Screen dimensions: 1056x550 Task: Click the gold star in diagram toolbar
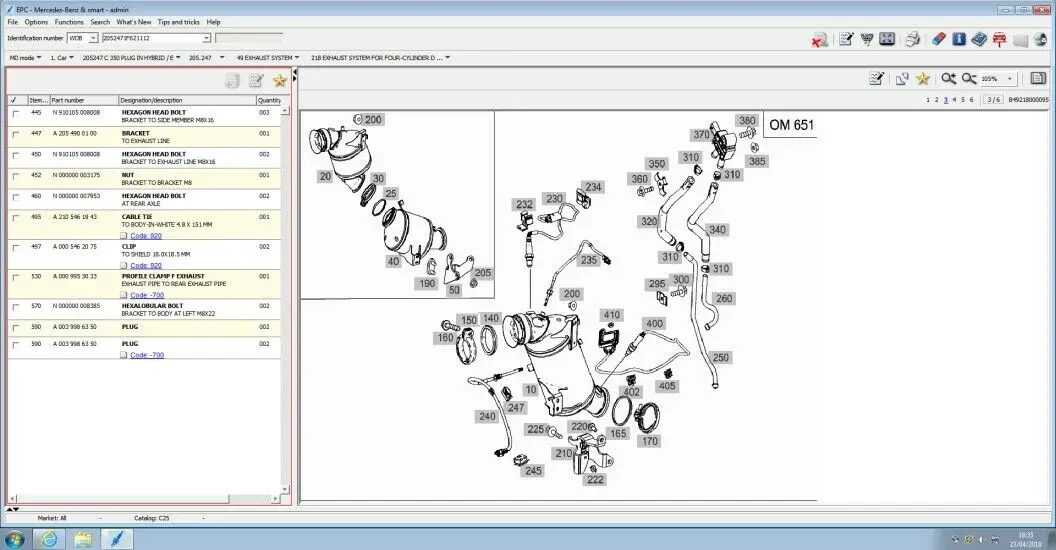[923, 79]
